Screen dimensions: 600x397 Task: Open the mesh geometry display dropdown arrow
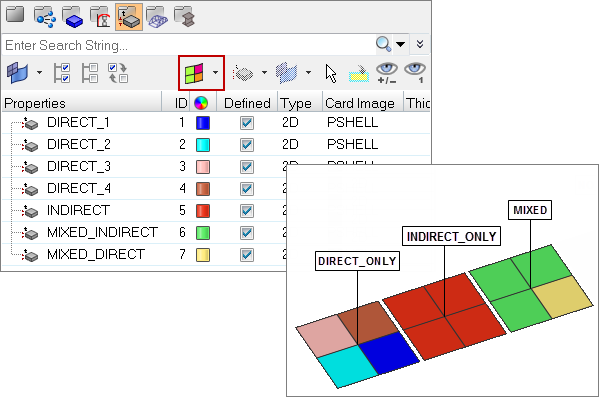pos(308,72)
